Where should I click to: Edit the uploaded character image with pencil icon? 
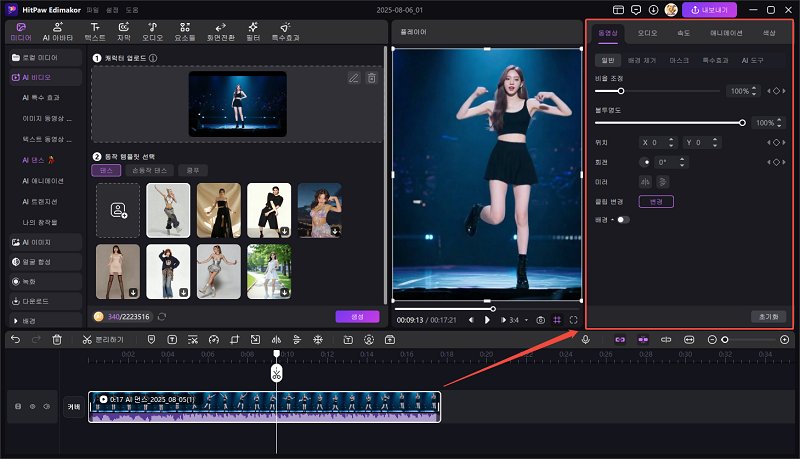tap(354, 78)
